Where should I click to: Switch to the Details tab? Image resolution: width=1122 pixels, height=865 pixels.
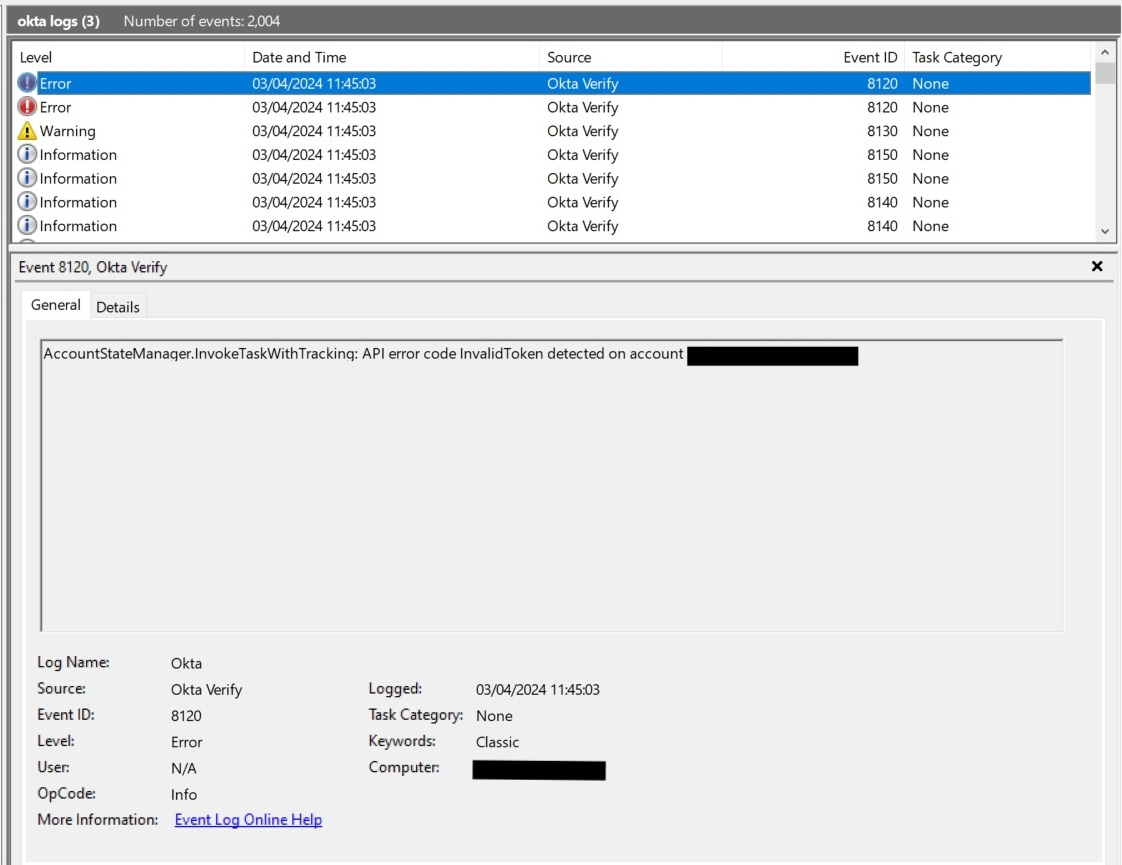pos(118,306)
